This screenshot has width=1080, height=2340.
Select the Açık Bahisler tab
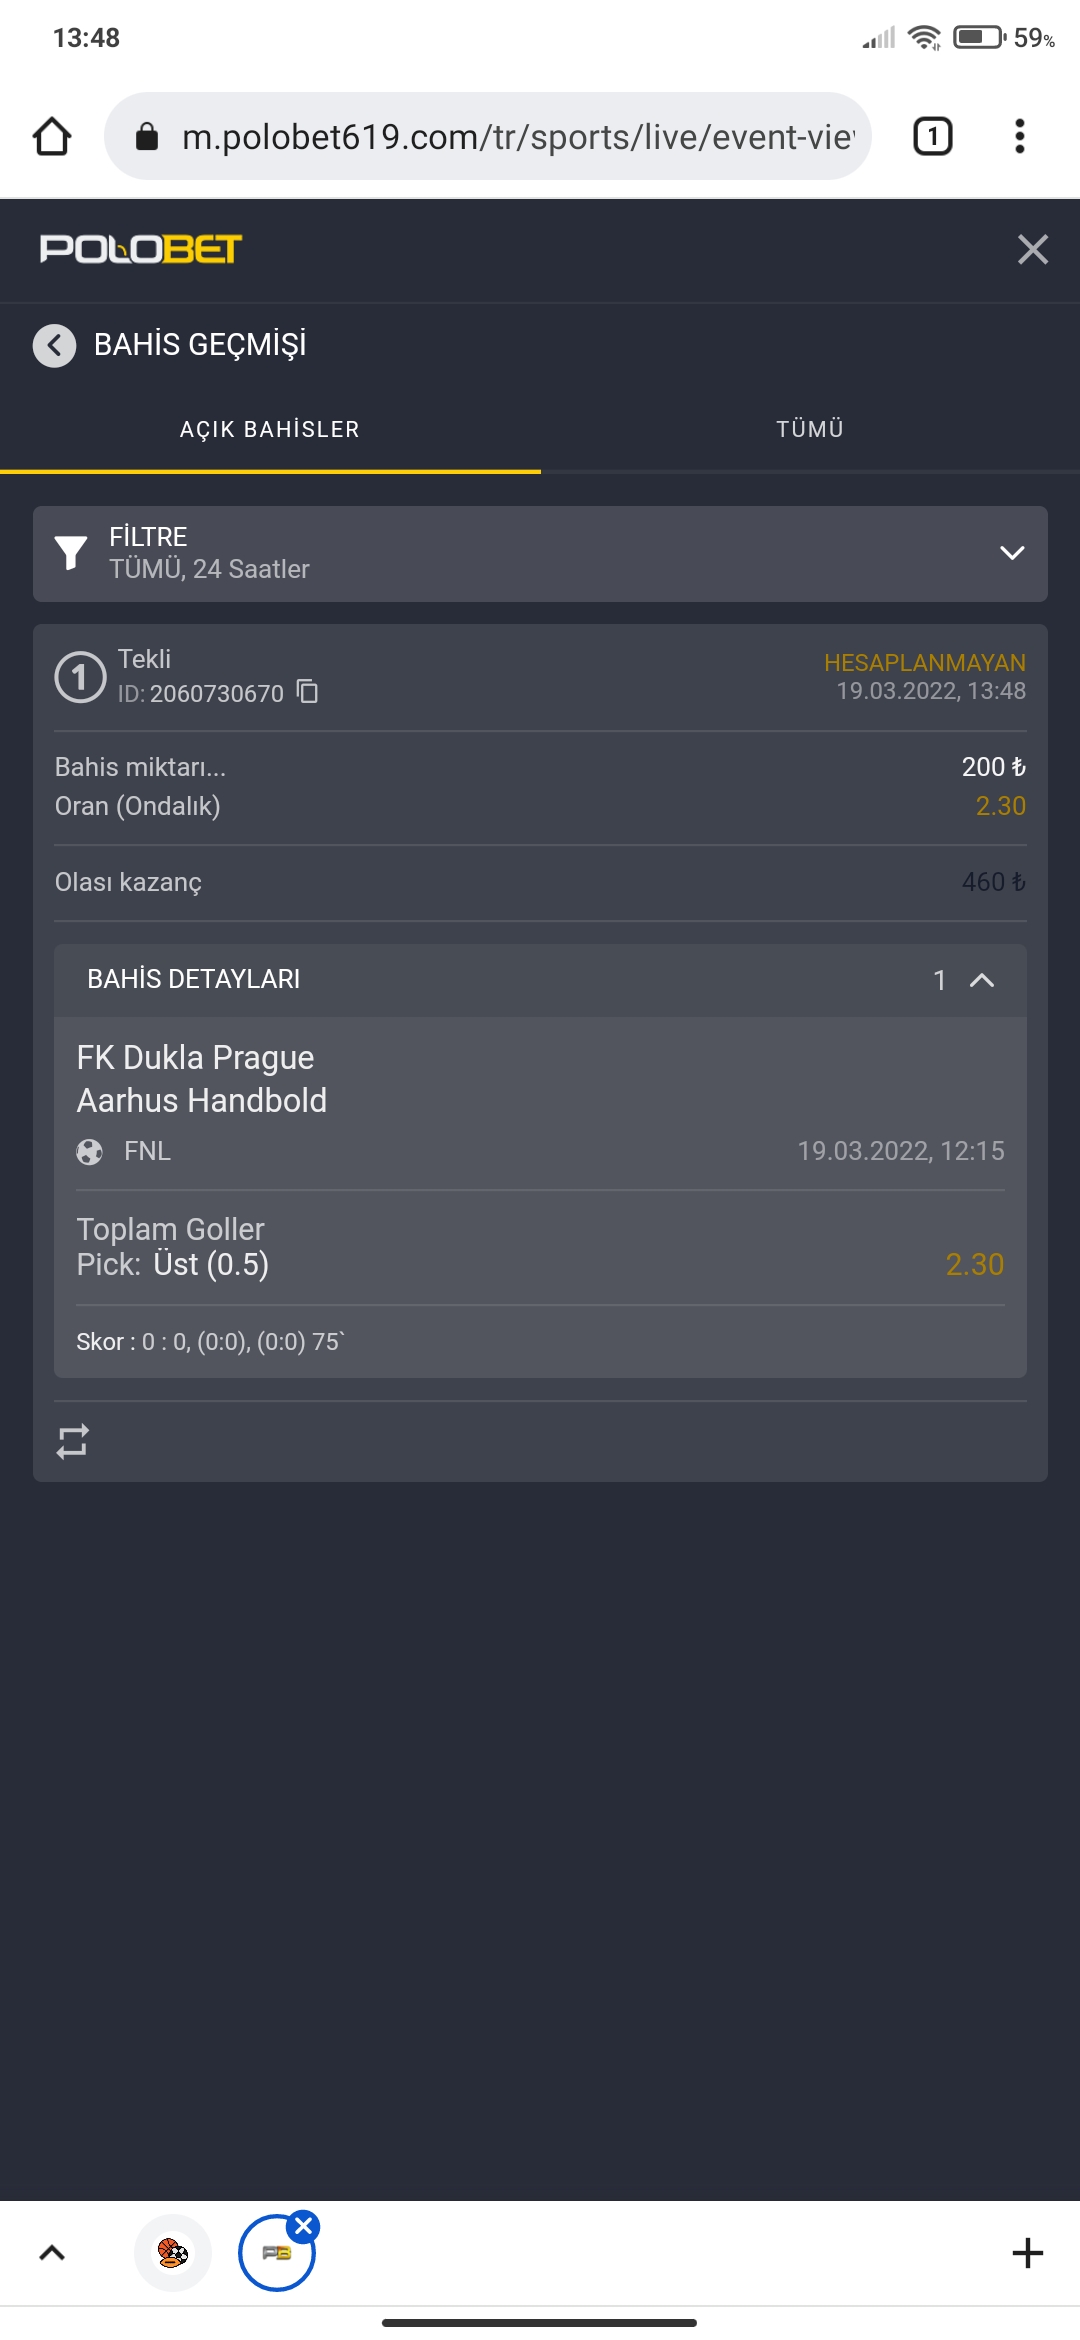tap(270, 430)
